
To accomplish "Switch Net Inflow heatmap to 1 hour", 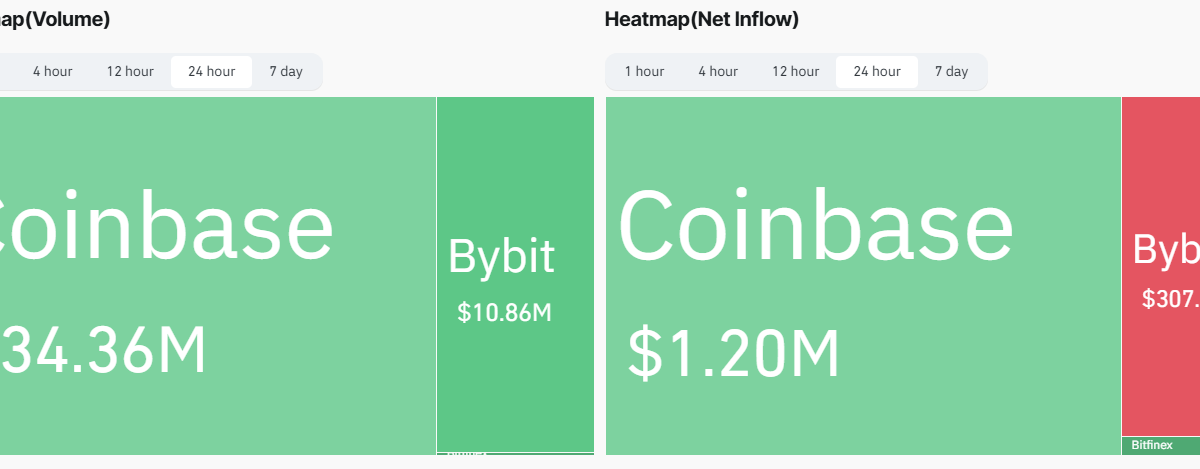I will (x=644, y=71).
